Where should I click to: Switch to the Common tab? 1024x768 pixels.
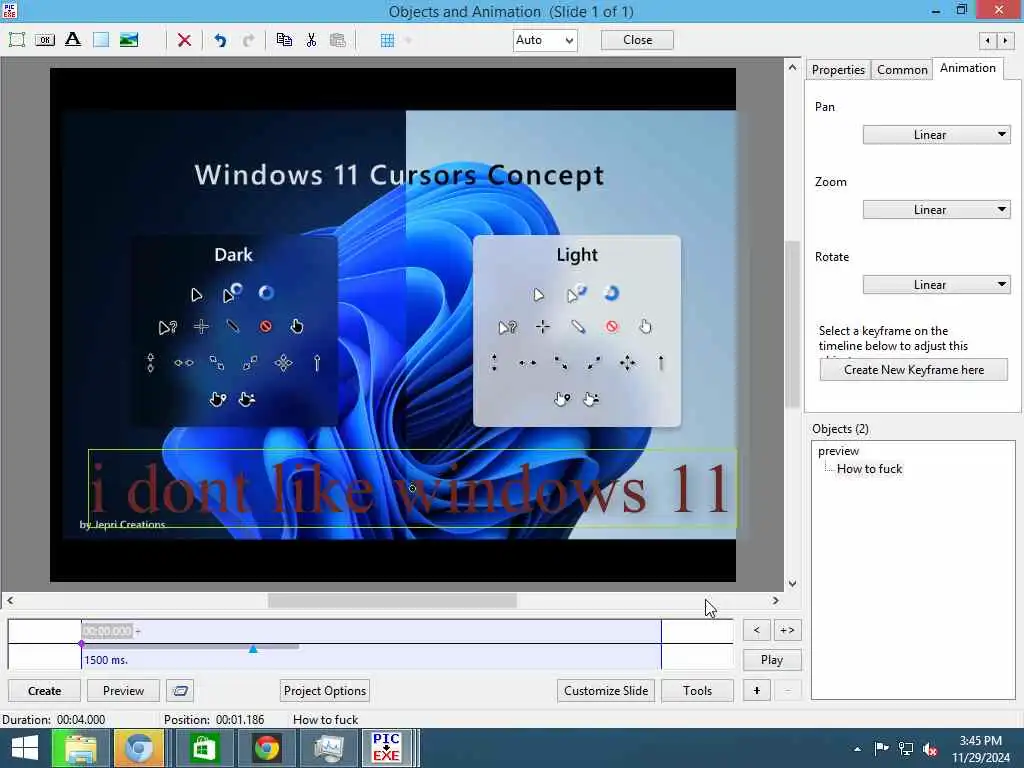(x=902, y=69)
